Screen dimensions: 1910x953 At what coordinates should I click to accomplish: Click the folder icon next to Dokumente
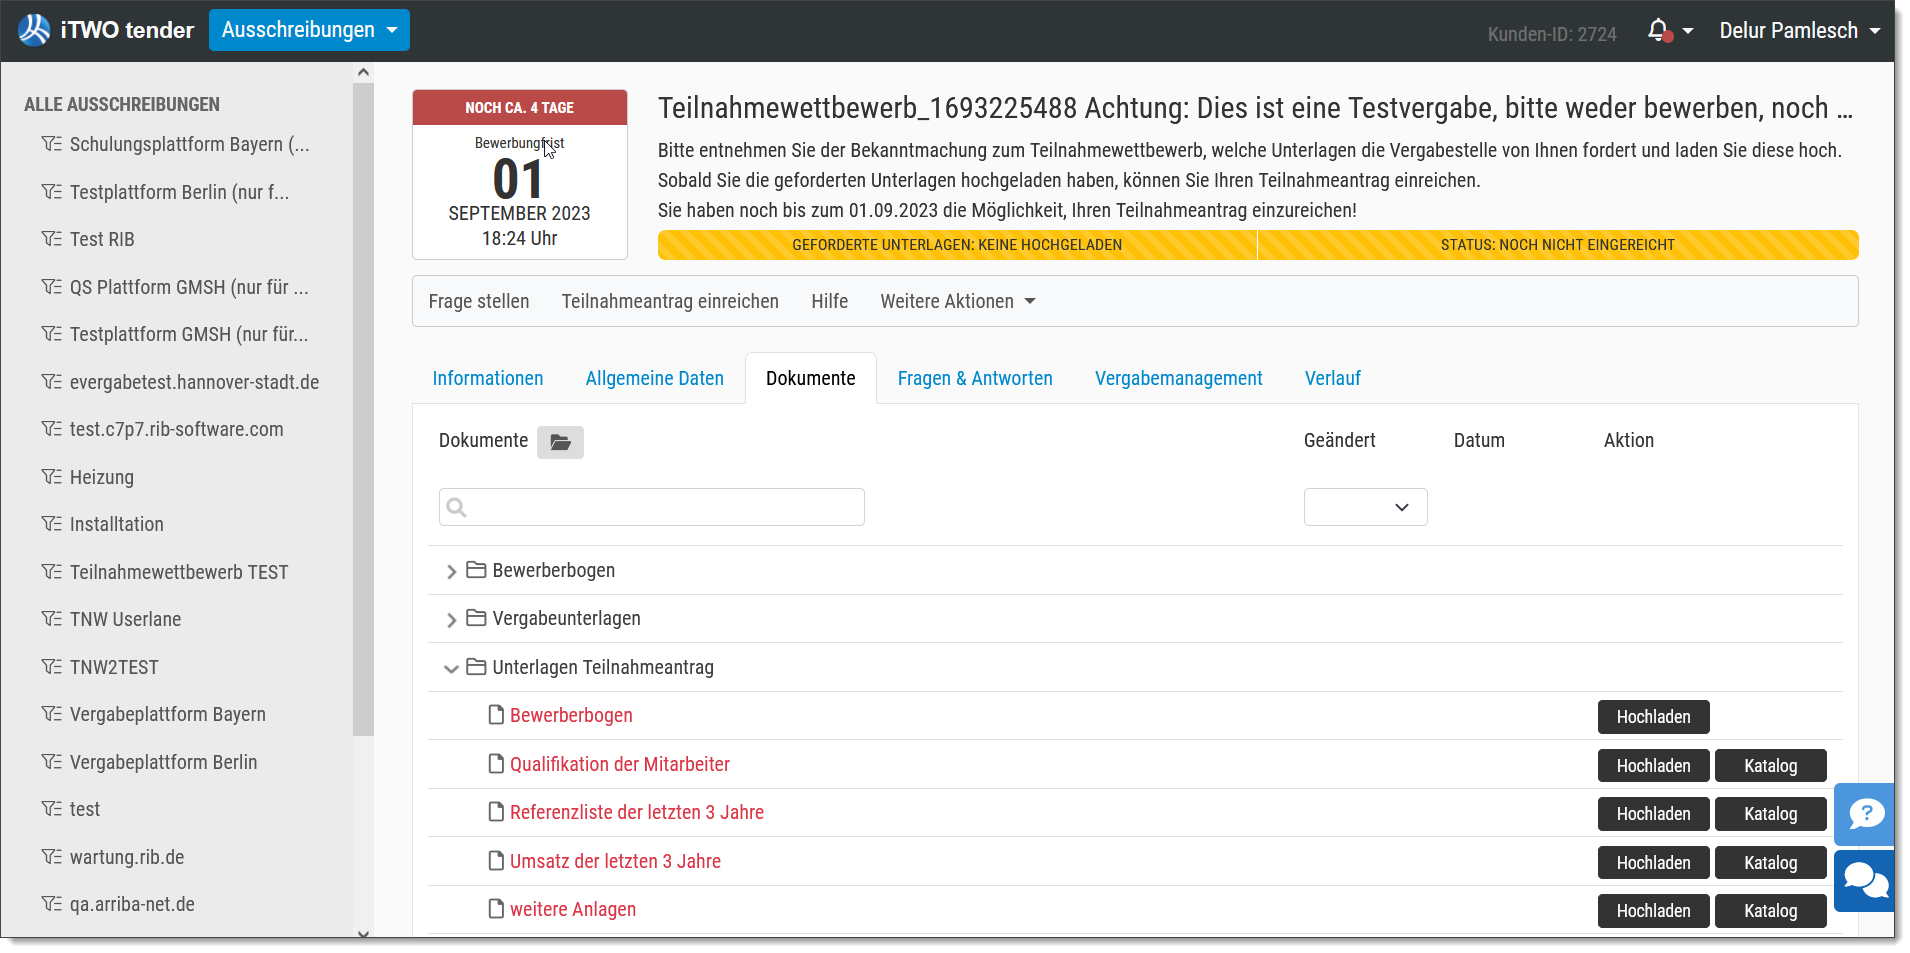point(560,442)
